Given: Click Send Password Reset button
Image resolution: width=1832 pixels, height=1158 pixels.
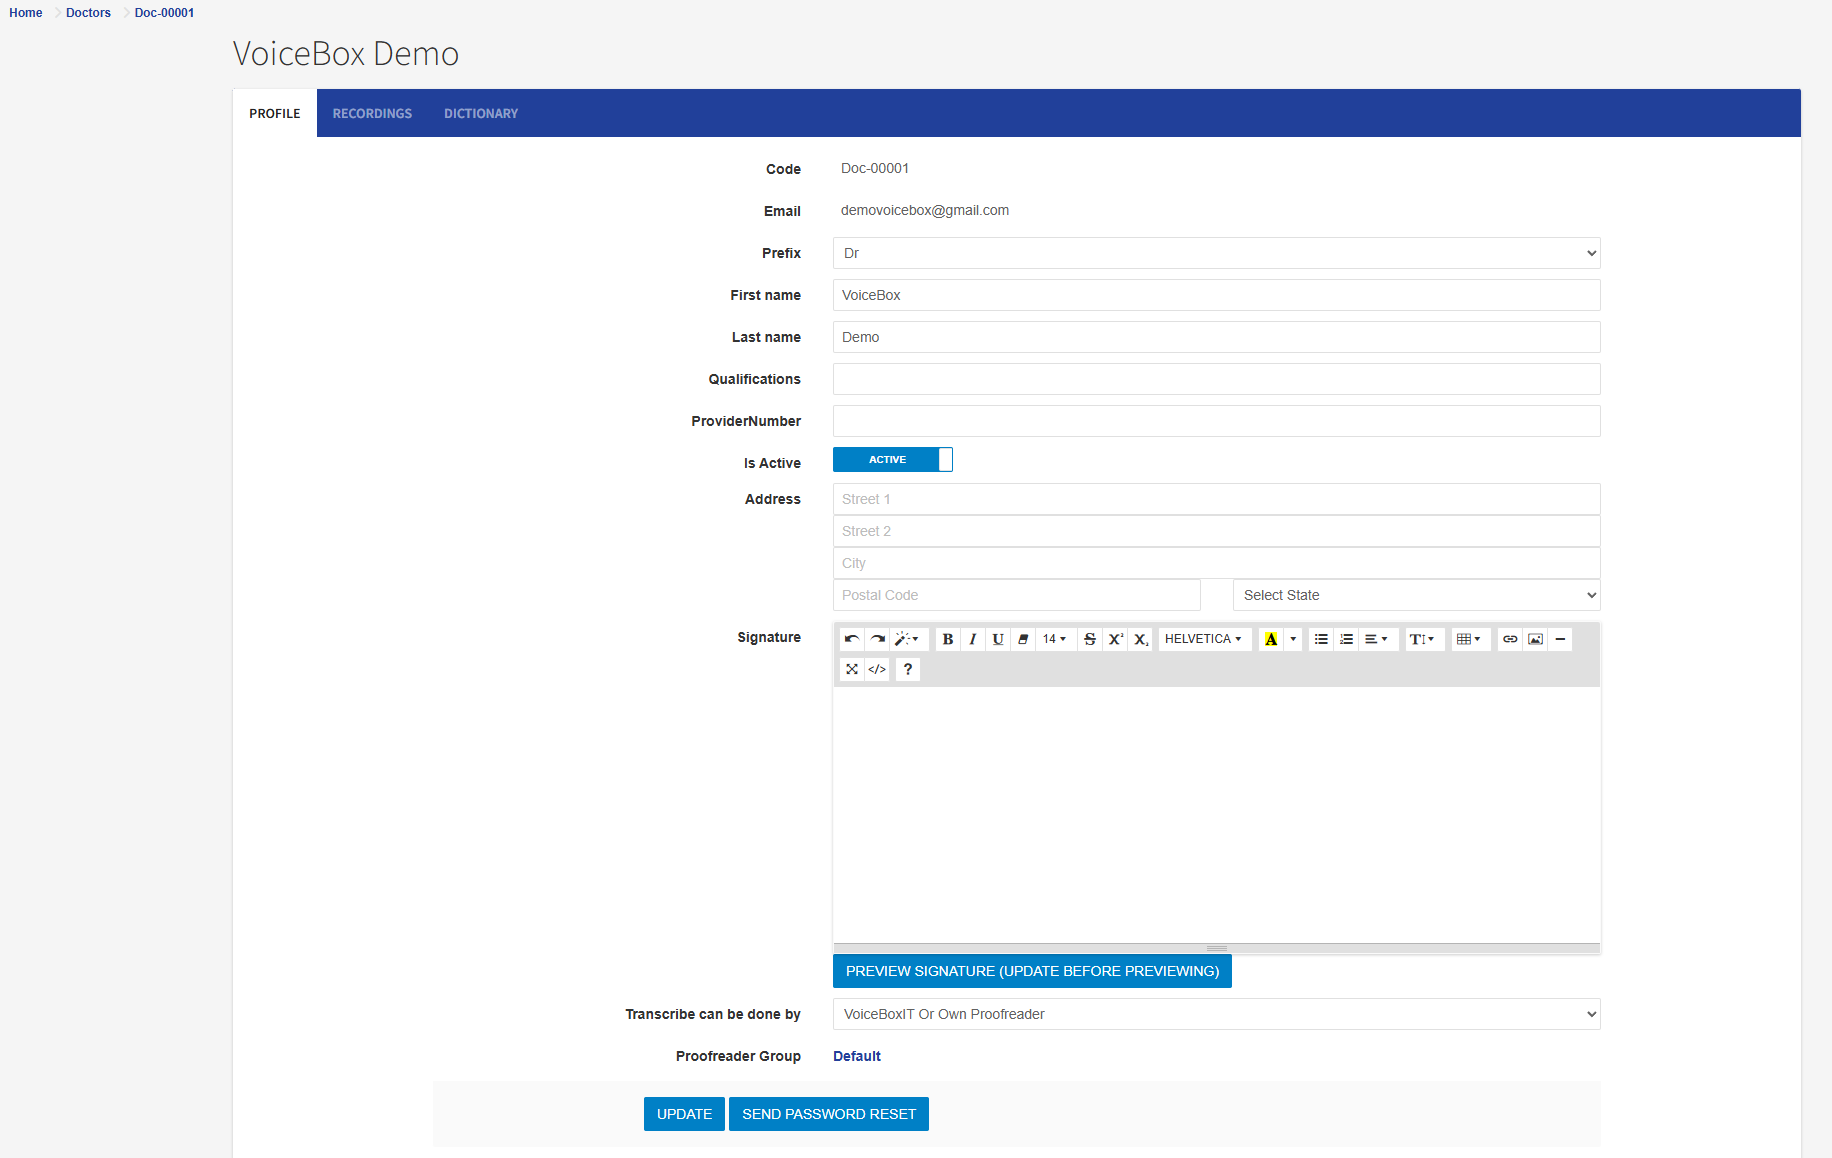Looking at the screenshot, I should point(829,1114).
